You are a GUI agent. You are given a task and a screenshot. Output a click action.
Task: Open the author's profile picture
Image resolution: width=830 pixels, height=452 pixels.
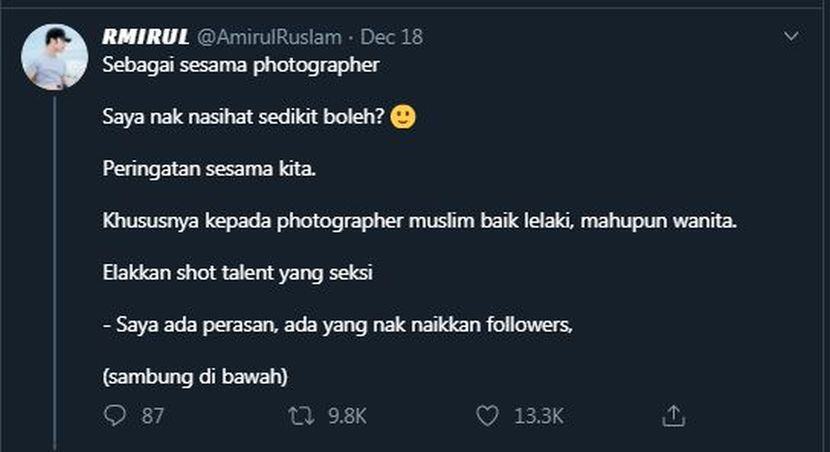click(54, 57)
